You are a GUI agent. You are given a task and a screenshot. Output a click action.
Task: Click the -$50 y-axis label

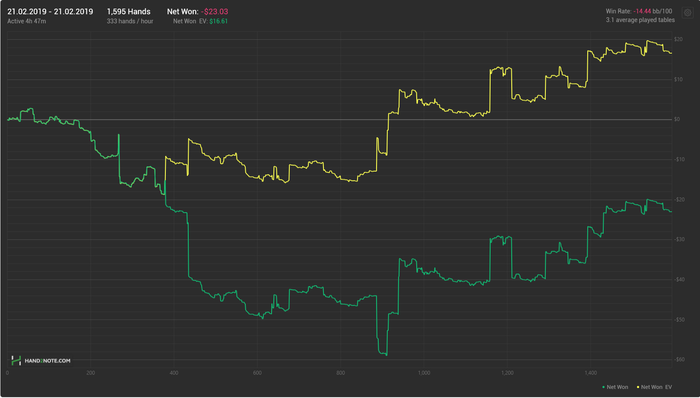click(x=679, y=319)
